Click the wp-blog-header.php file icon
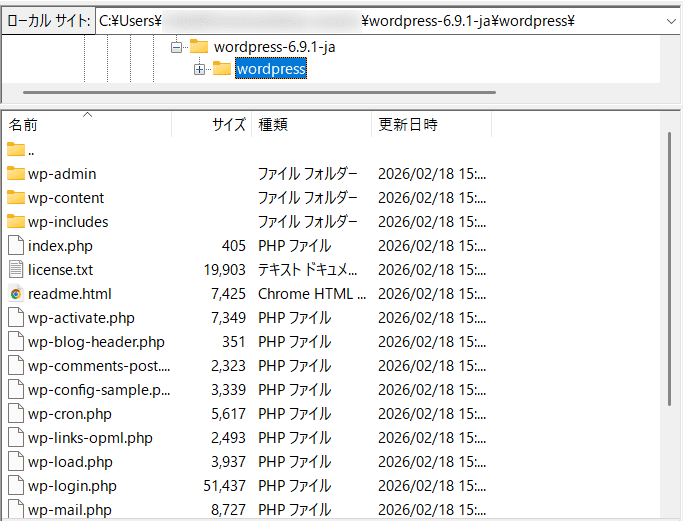683x521 pixels. [16, 341]
